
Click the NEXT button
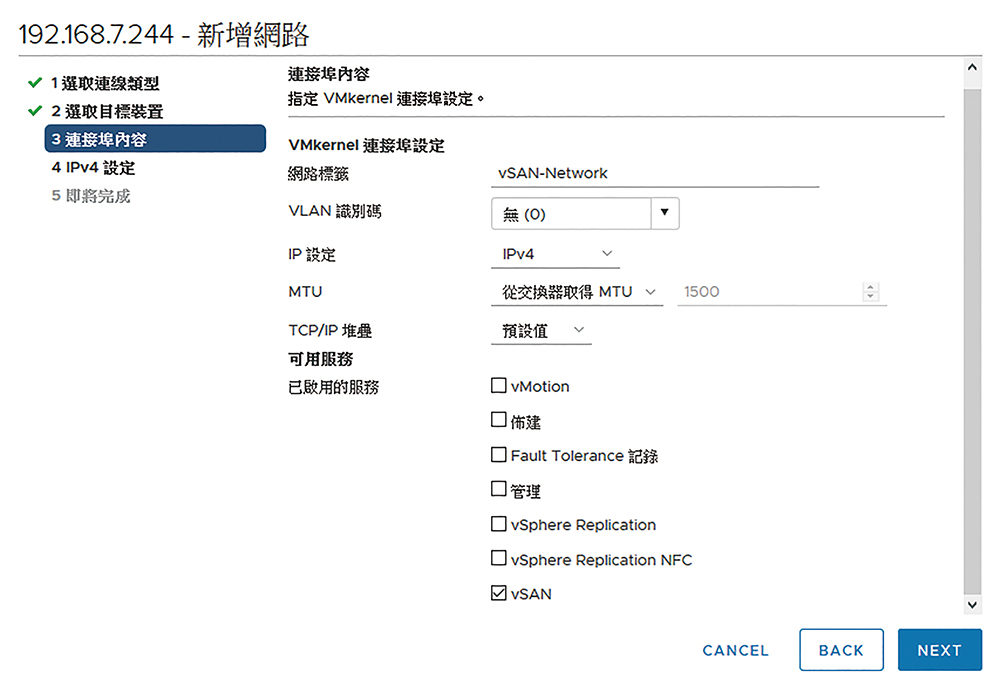(939, 650)
